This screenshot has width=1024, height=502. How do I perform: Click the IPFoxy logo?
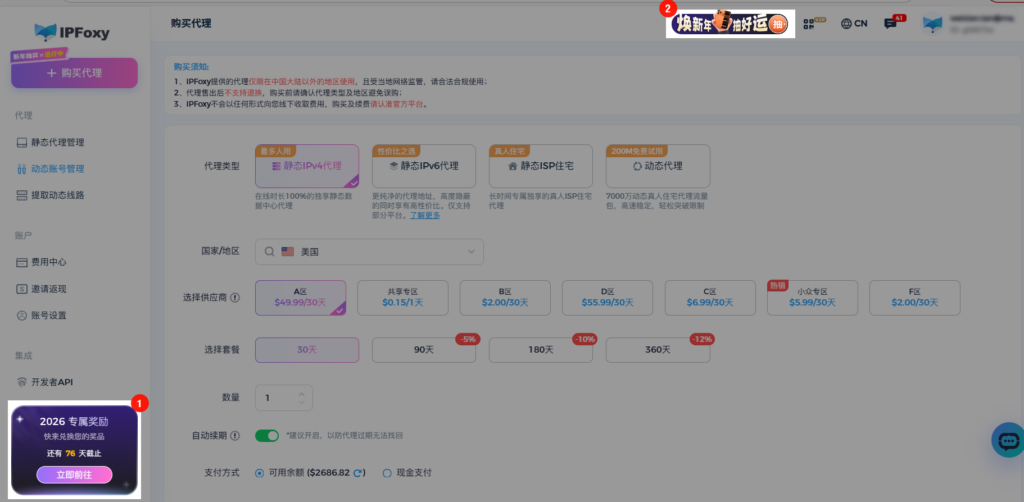tap(72, 32)
